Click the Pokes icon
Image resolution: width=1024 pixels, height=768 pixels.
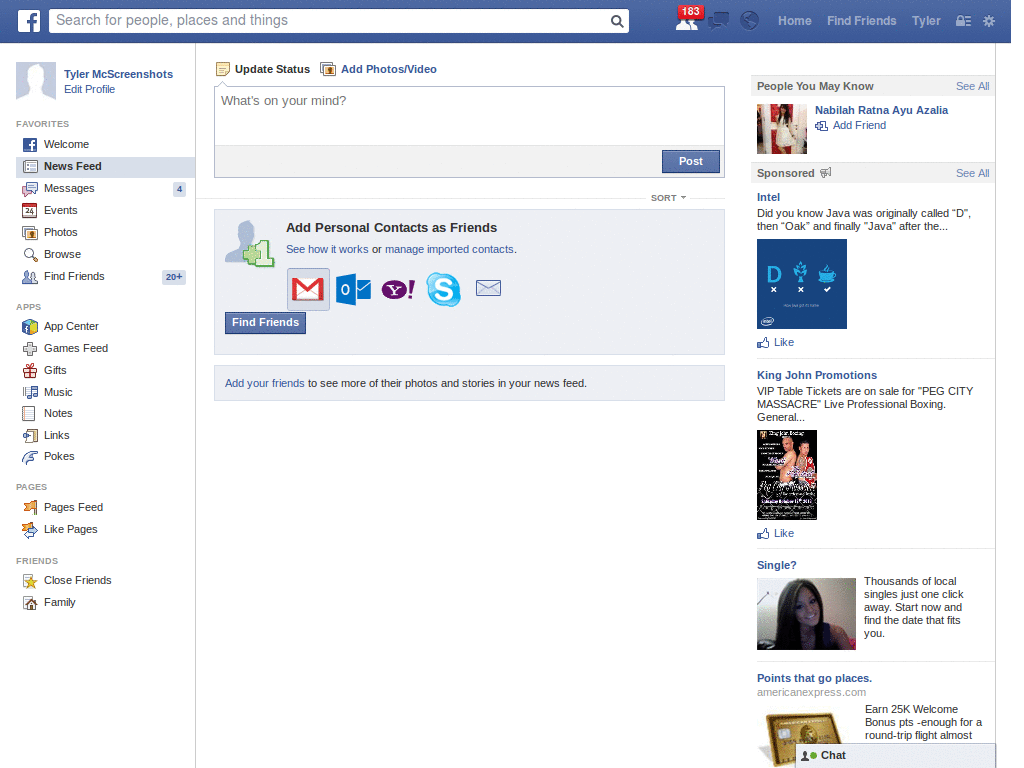tap(29, 457)
